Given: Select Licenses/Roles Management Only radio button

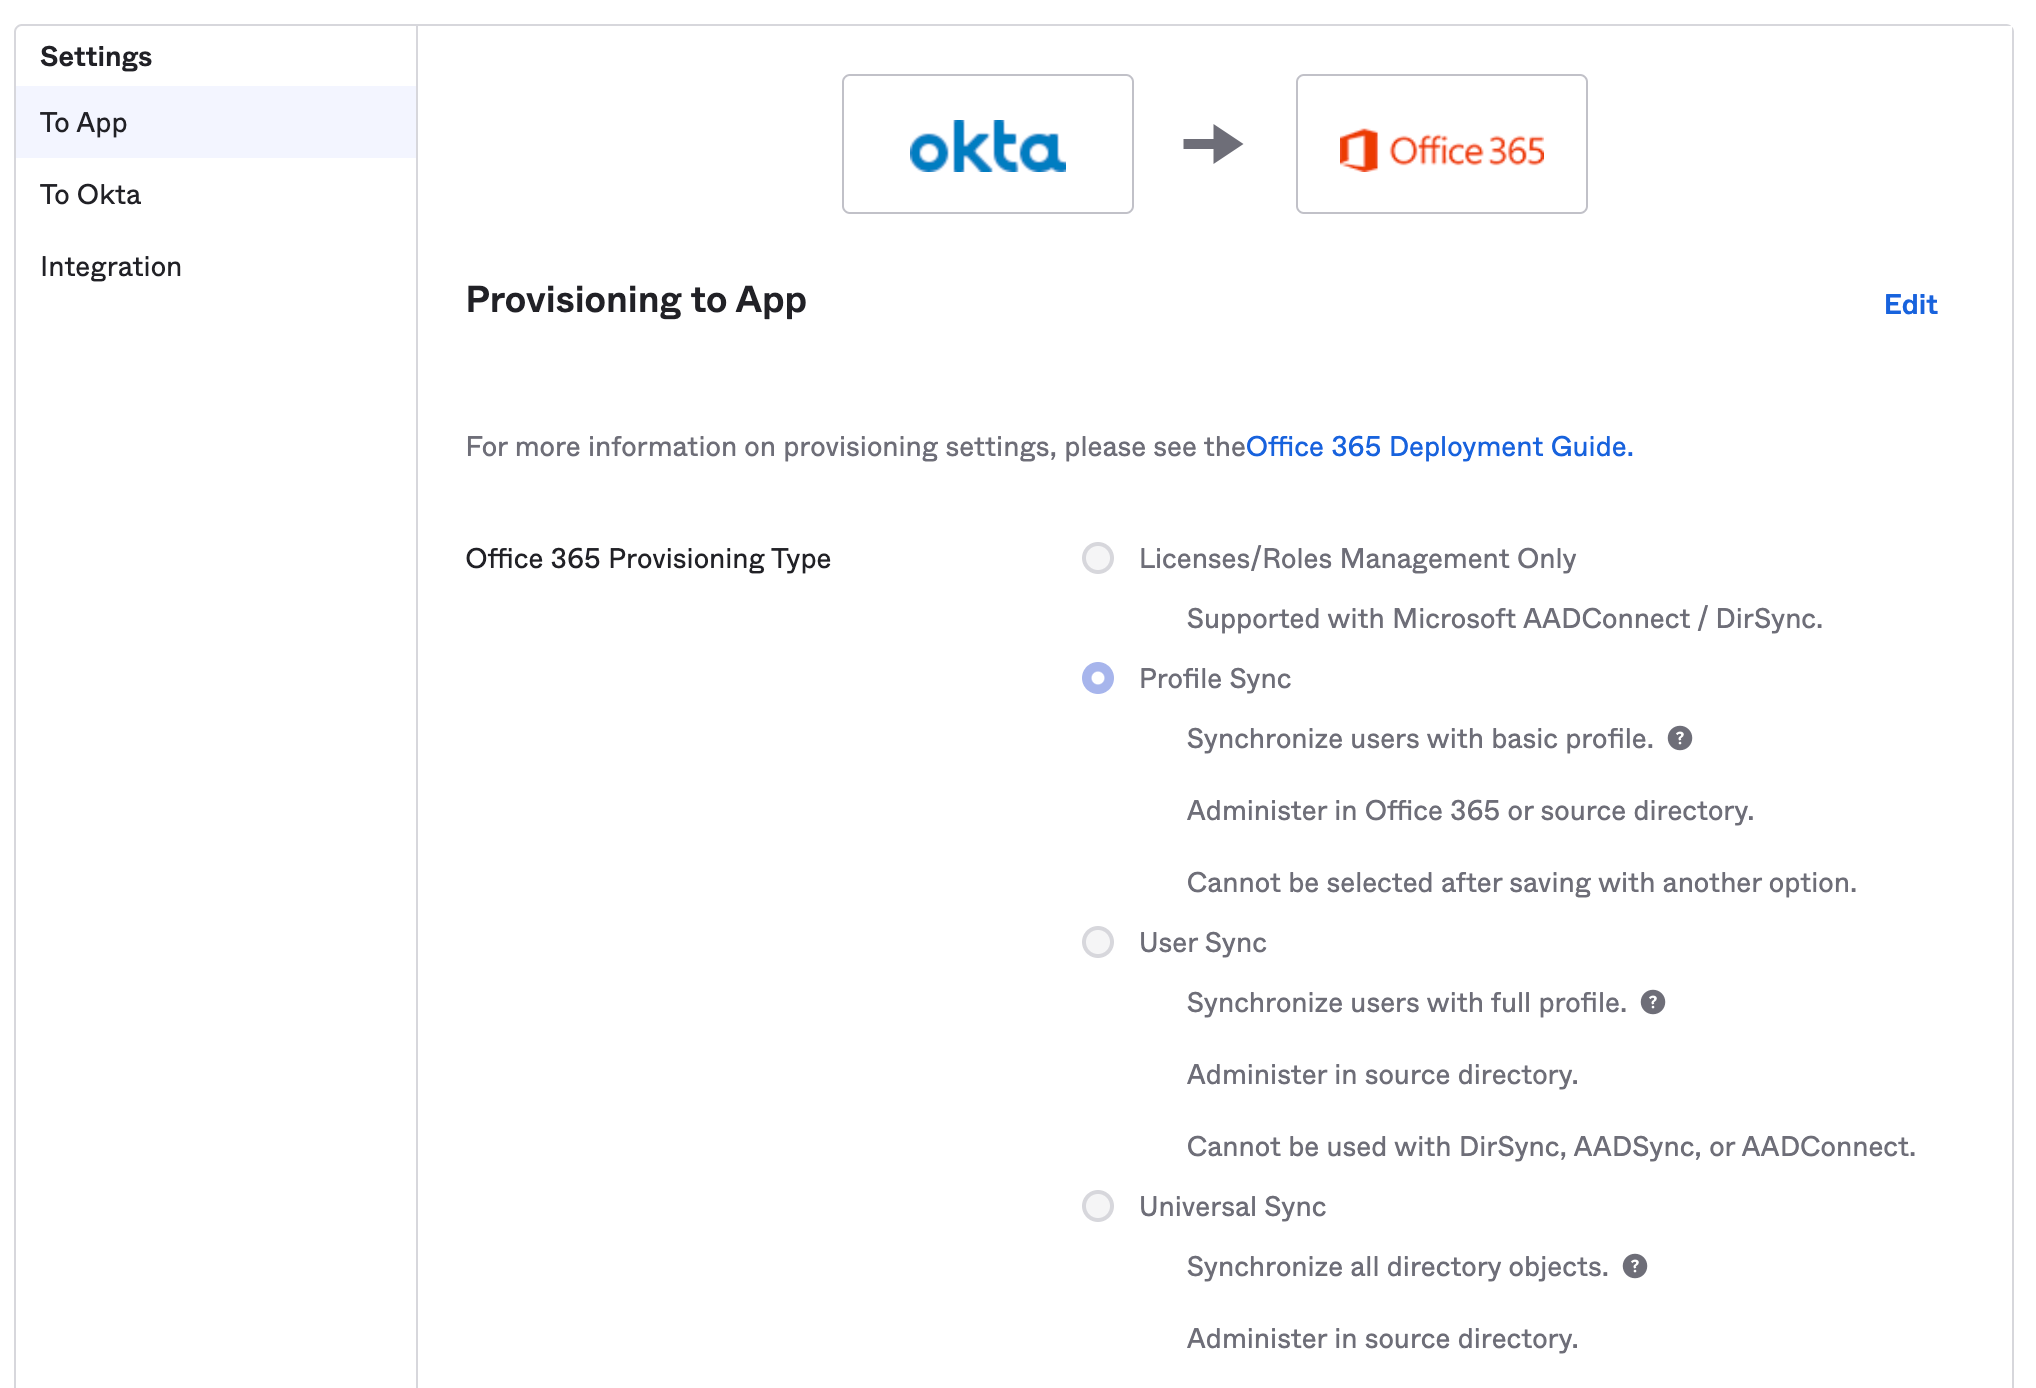Looking at the screenshot, I should (x=1098, y=558).
